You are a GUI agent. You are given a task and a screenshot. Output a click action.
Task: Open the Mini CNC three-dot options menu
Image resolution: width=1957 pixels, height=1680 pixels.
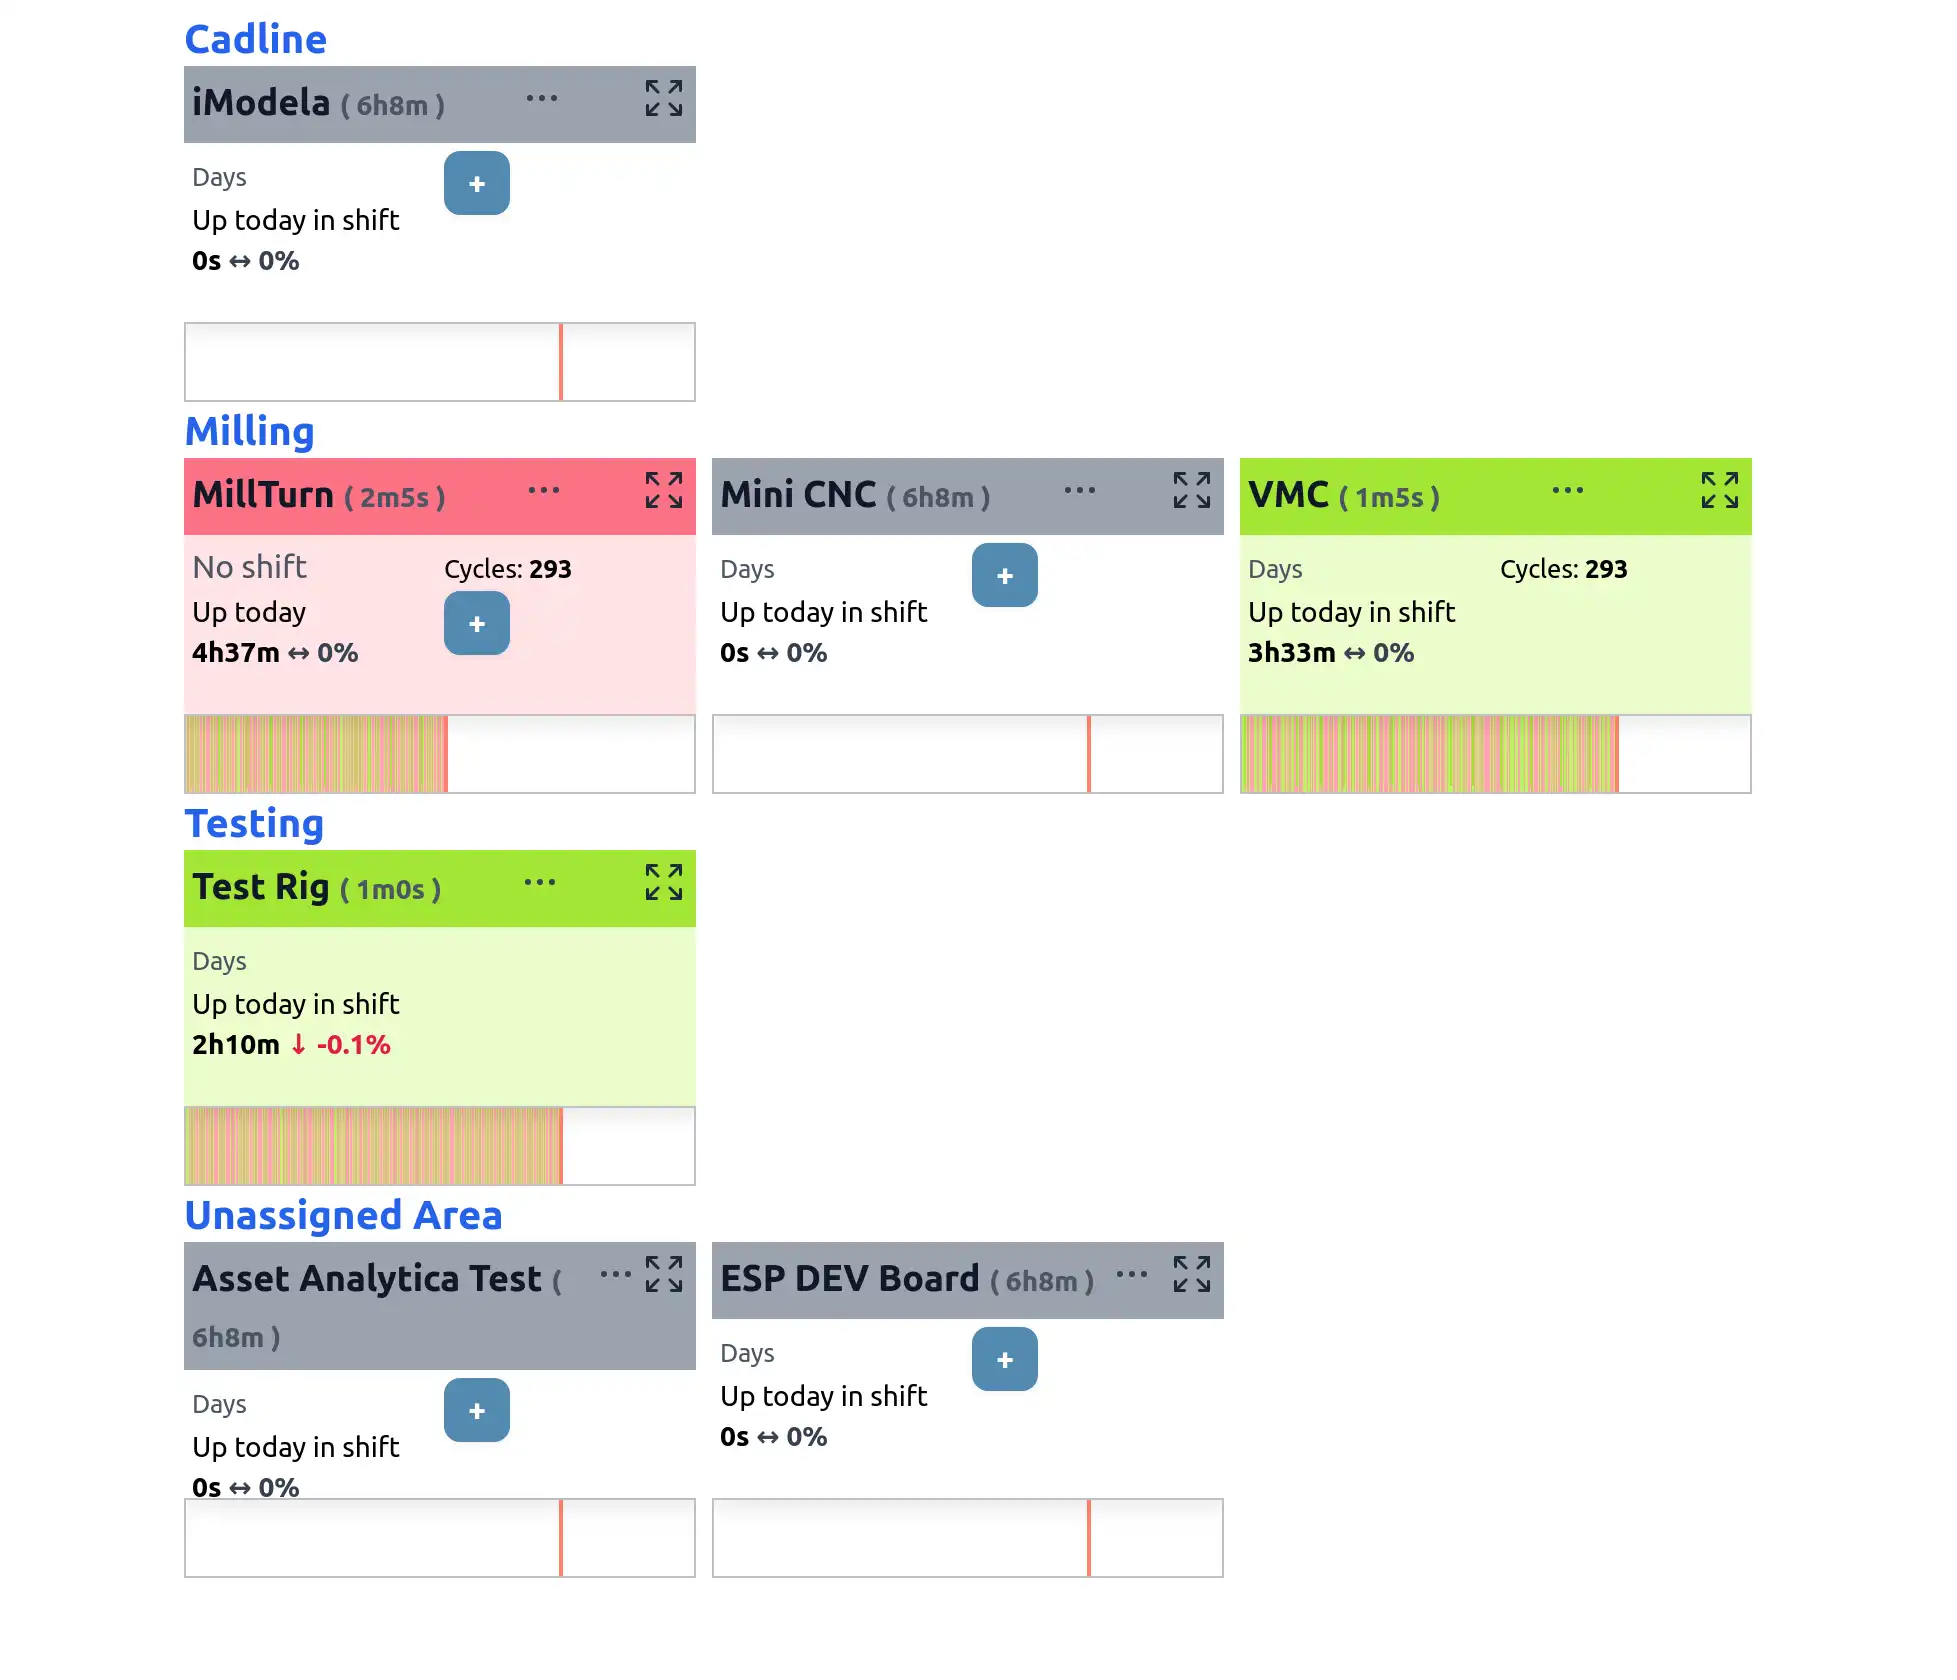(1080, 491)
